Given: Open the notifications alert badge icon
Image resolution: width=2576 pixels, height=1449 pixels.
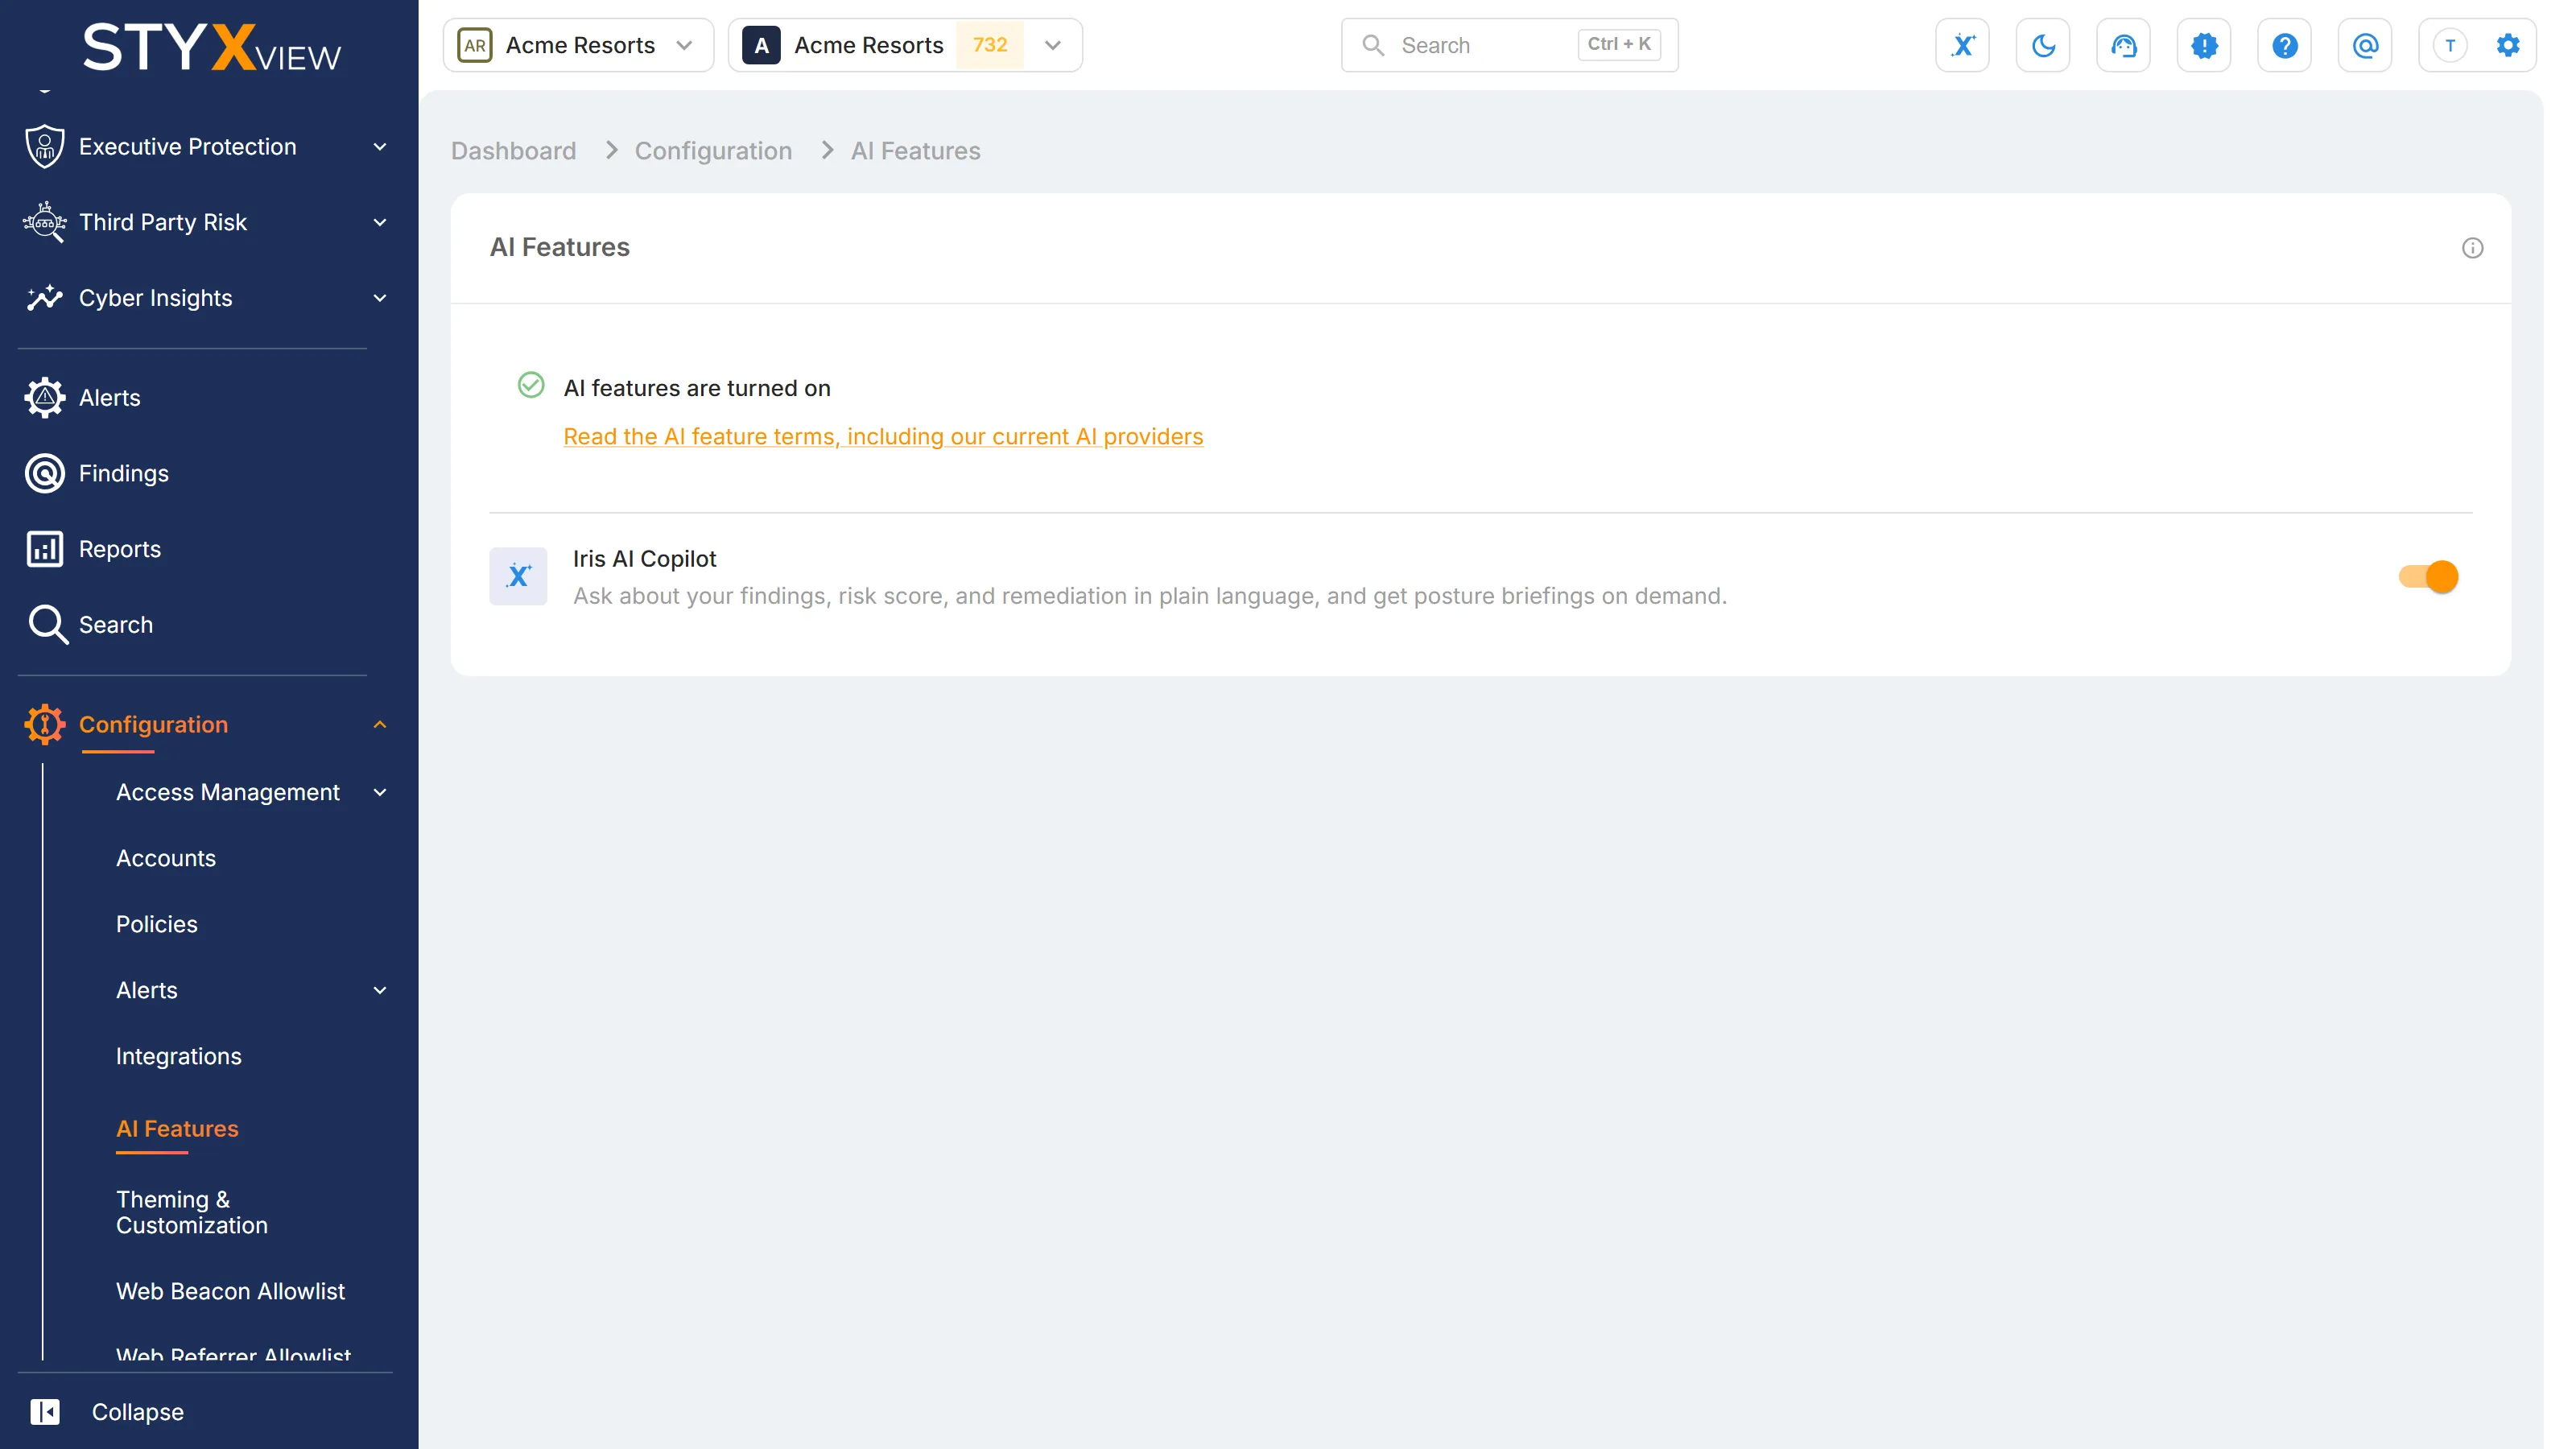Looking at the screenshot, I should [x=2204, y=45].
